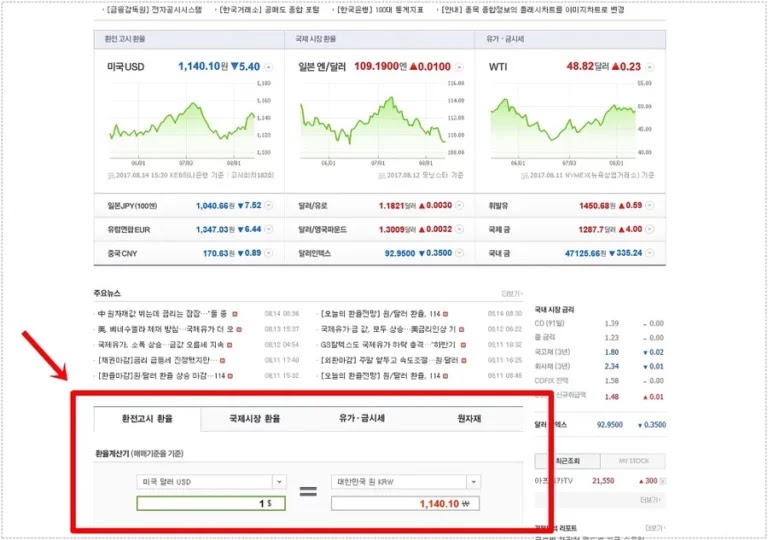Viewport: 768px width, 540px height.
Task: Click 유럽연합EUR currency label
Action: (129, 229)
